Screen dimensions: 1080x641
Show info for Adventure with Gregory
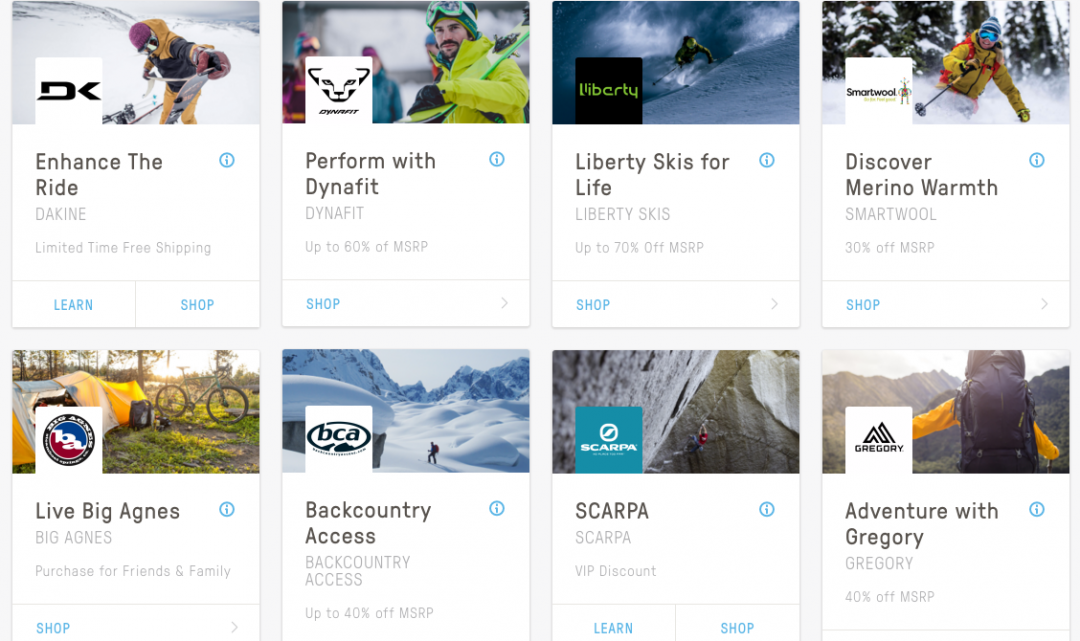1037,509
